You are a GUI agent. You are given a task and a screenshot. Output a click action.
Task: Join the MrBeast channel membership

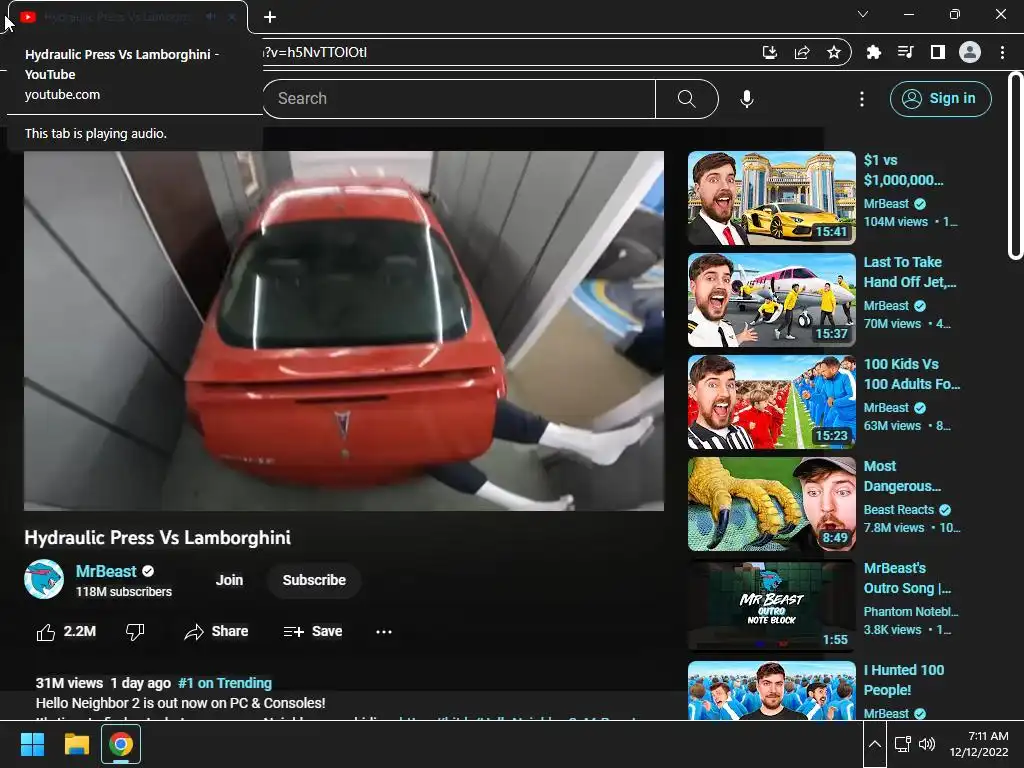229,580
